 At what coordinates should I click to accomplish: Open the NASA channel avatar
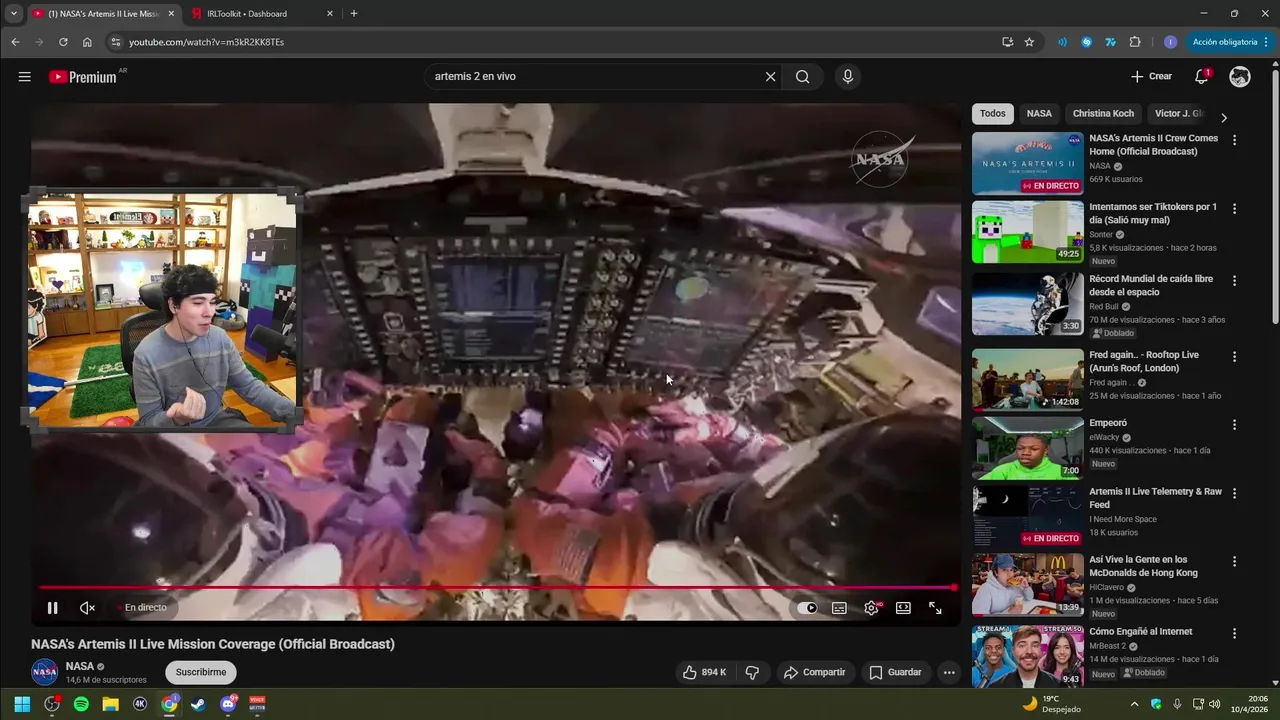click(x=45, y=672)
